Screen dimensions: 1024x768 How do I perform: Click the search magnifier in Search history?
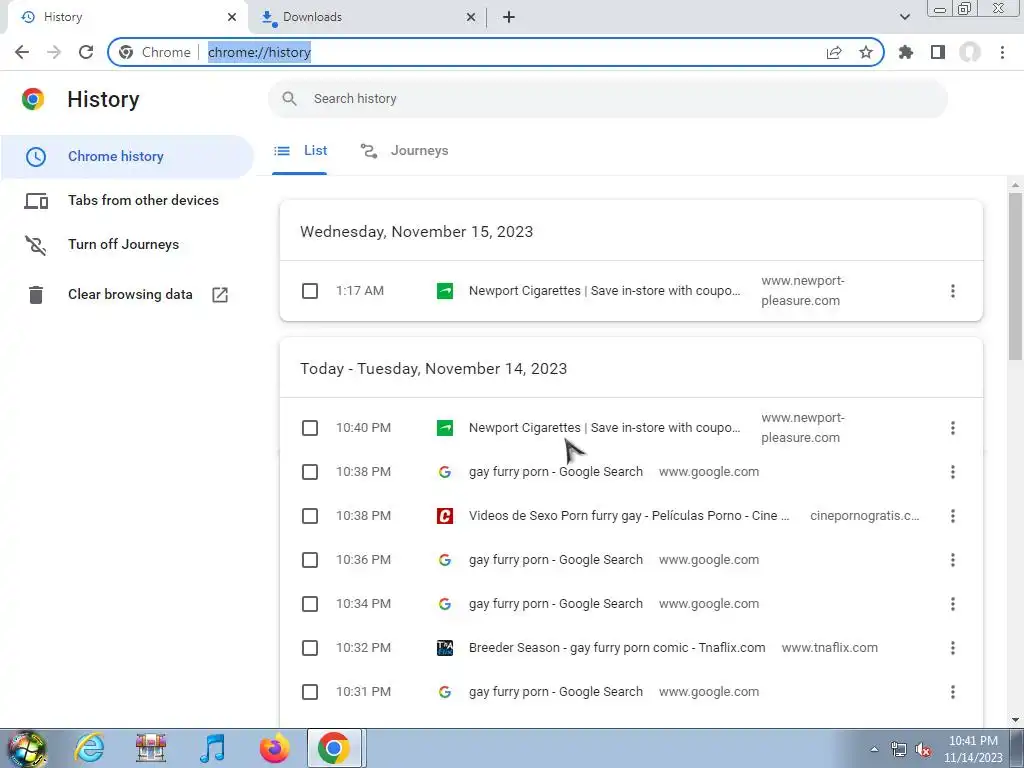[289, 99]
